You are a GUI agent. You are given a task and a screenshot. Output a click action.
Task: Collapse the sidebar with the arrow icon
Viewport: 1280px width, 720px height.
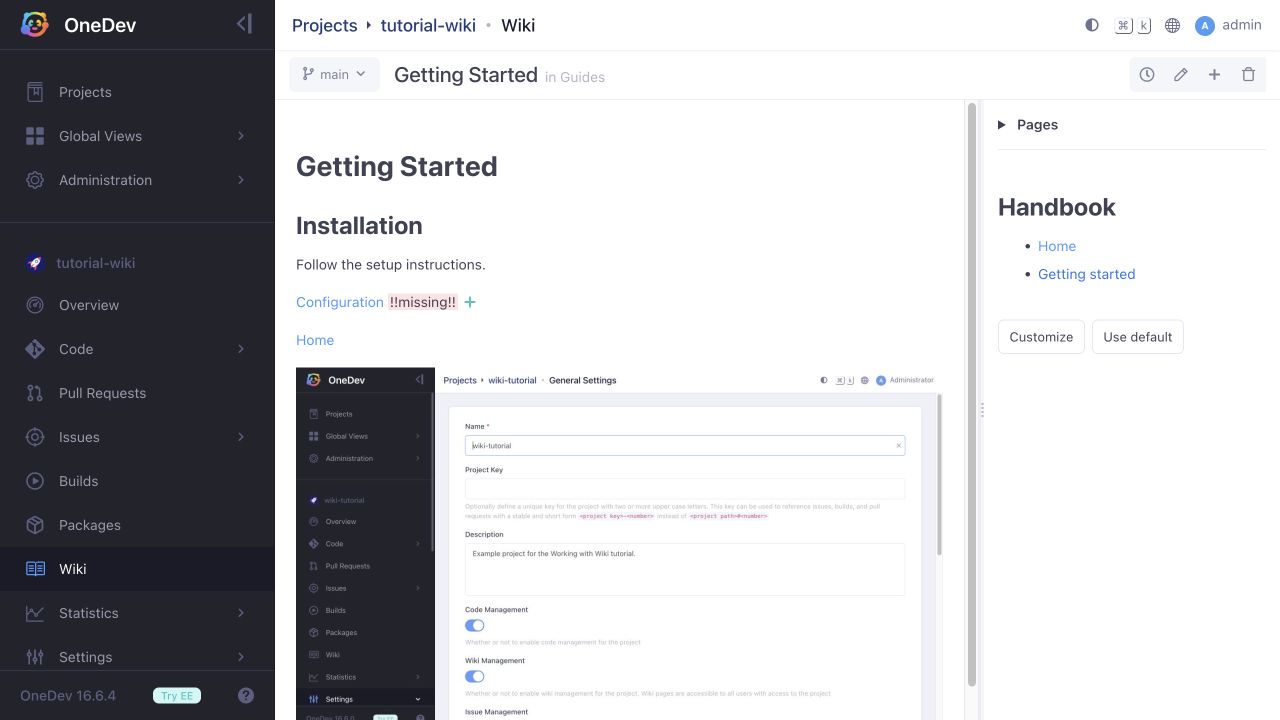(x=244, y=24)
